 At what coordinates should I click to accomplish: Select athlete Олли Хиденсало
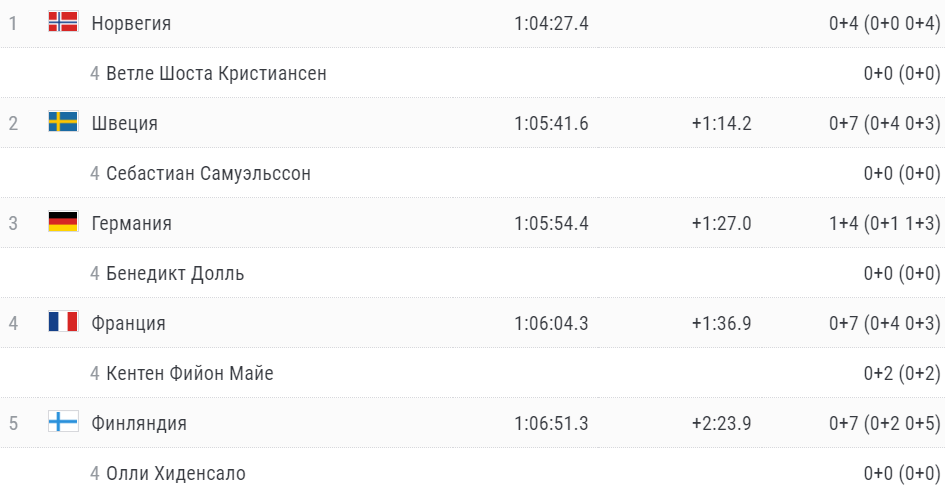(176, 473)
